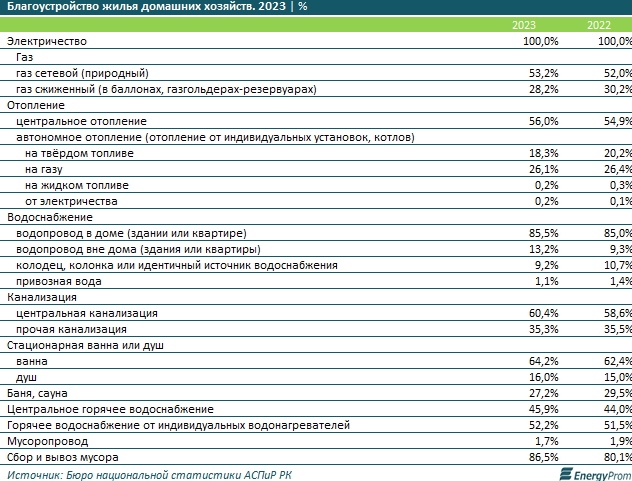Image resolution: width=632 pixels, height=481 pixels.
Task: Click the 'центральная канализация' 60,4% value
Action: click(x=542, y=313)
